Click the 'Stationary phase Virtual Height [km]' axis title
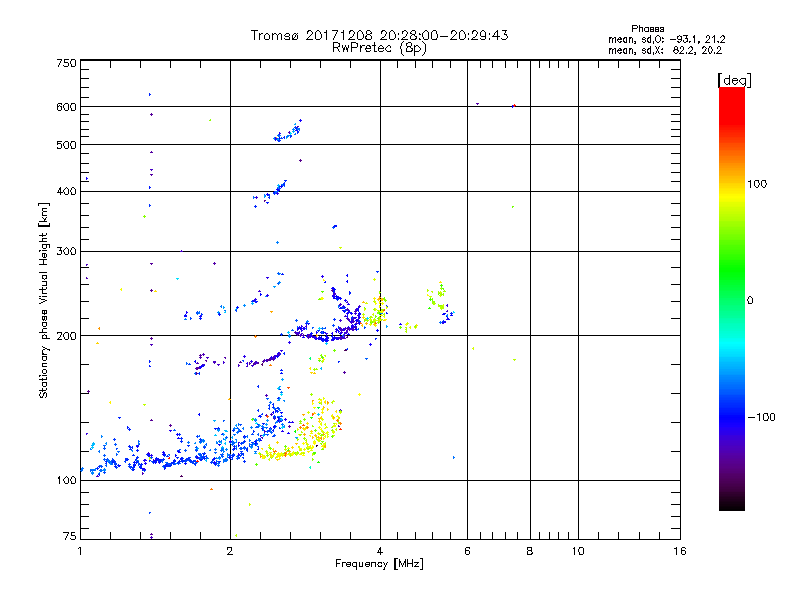The width and height of the screenshot is (800, 600). click(x=44, y=300)
